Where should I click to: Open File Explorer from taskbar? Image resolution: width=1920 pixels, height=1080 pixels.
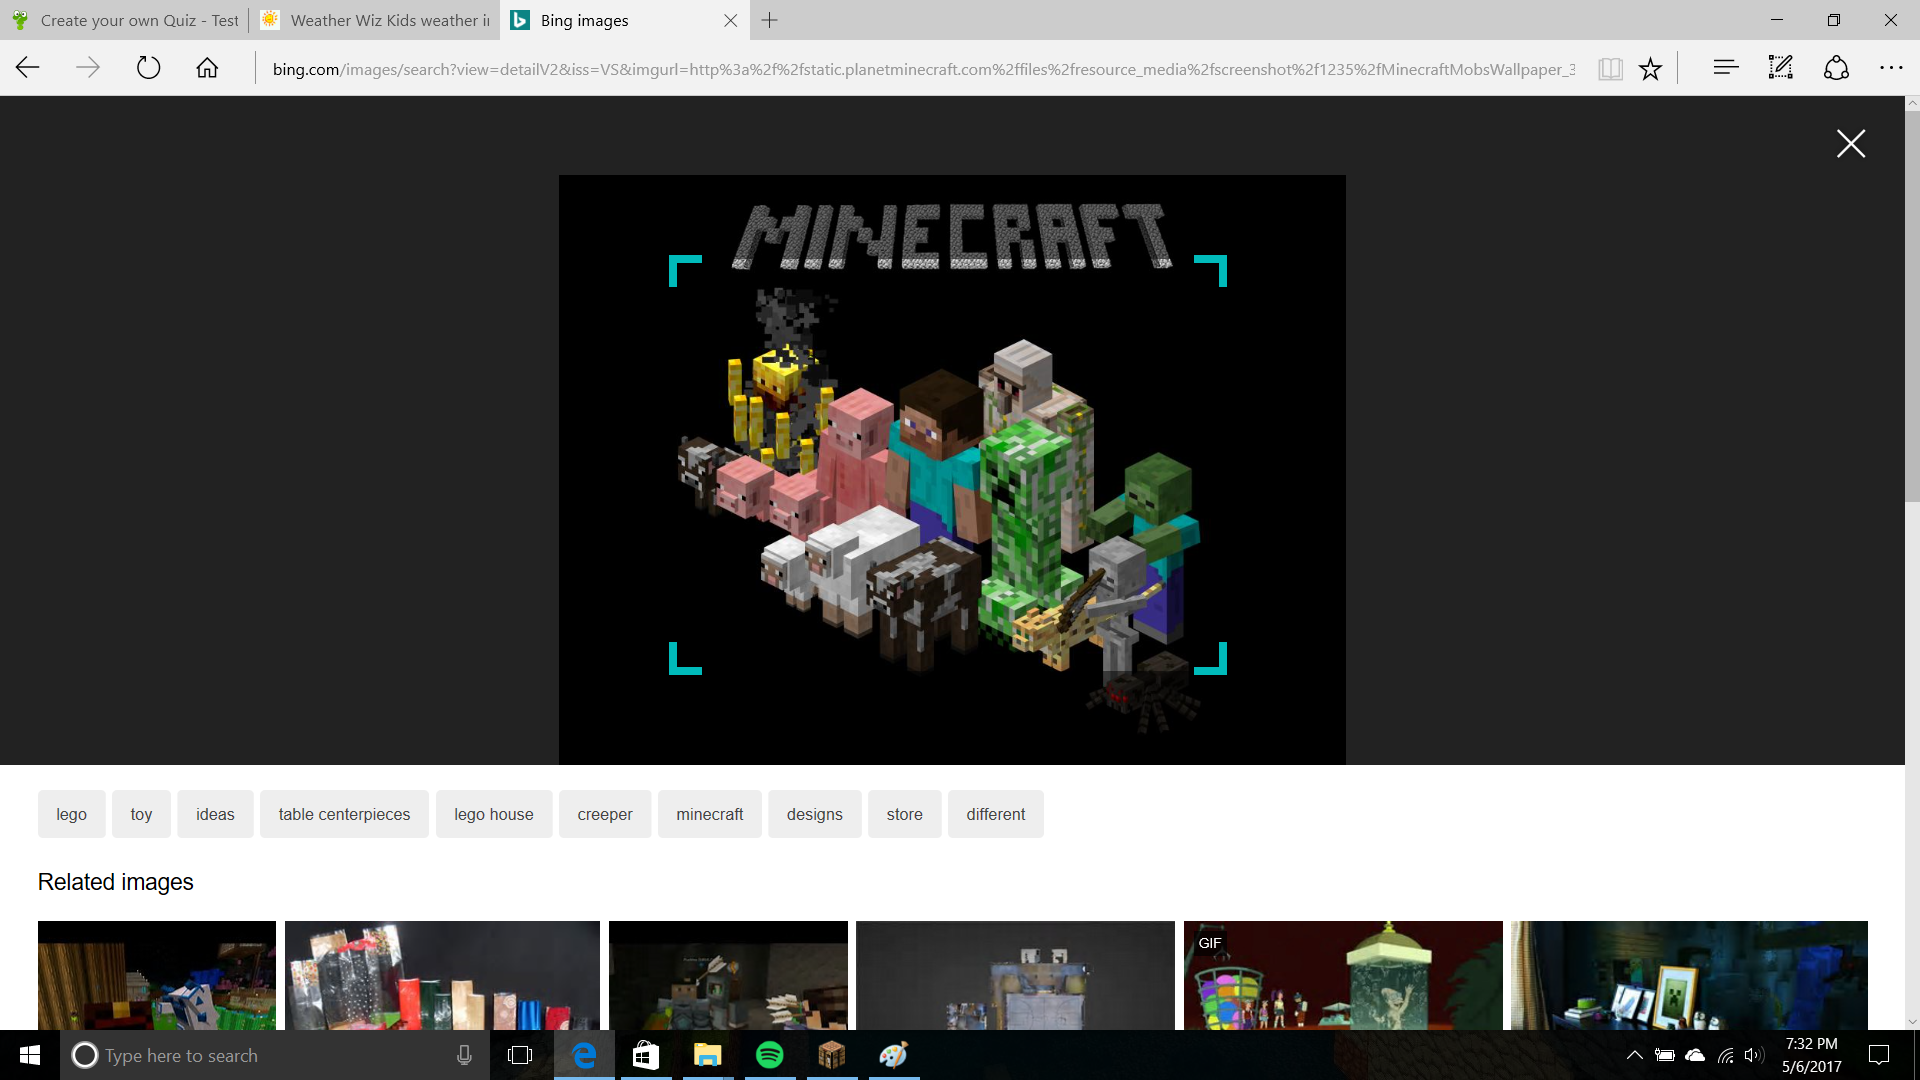pos(708,1055)
